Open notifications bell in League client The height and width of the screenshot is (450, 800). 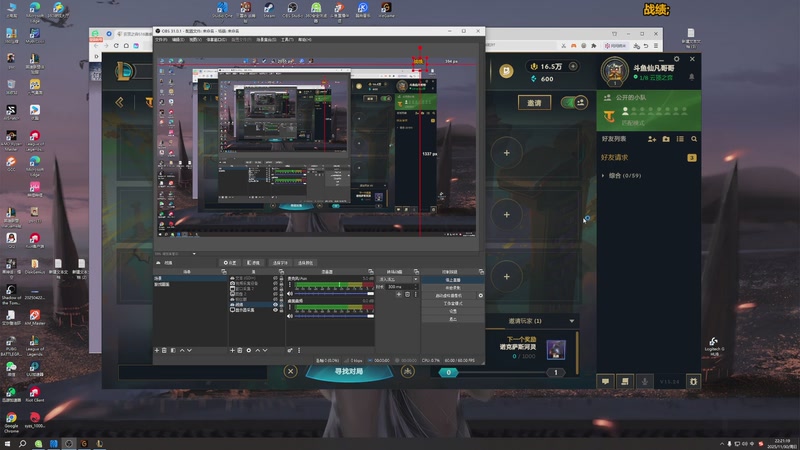click(692, 77)
